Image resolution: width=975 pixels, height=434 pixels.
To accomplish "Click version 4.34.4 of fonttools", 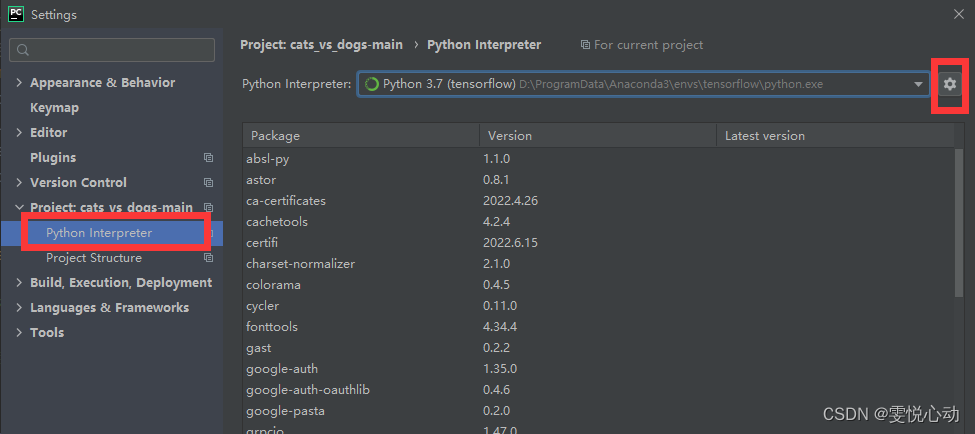I will 500,326.
